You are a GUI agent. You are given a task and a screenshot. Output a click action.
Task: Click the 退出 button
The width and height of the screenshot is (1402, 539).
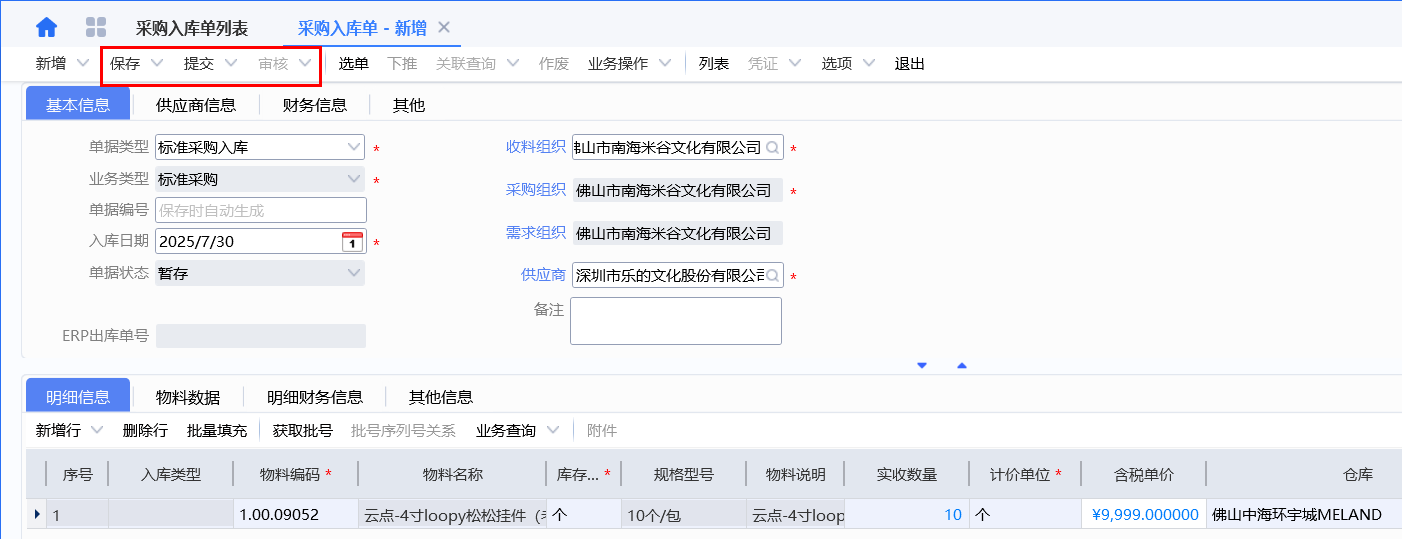(909, 63)
